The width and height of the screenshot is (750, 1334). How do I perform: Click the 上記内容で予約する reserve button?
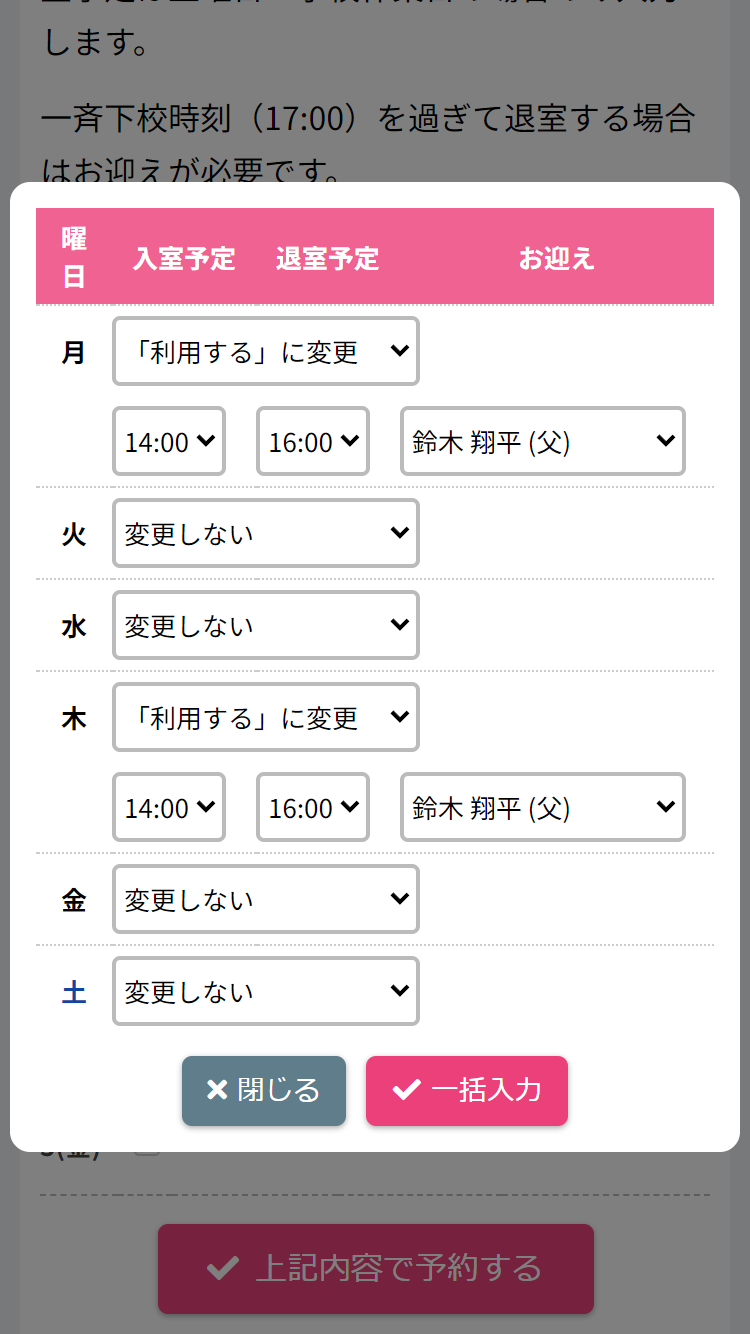376,1268
